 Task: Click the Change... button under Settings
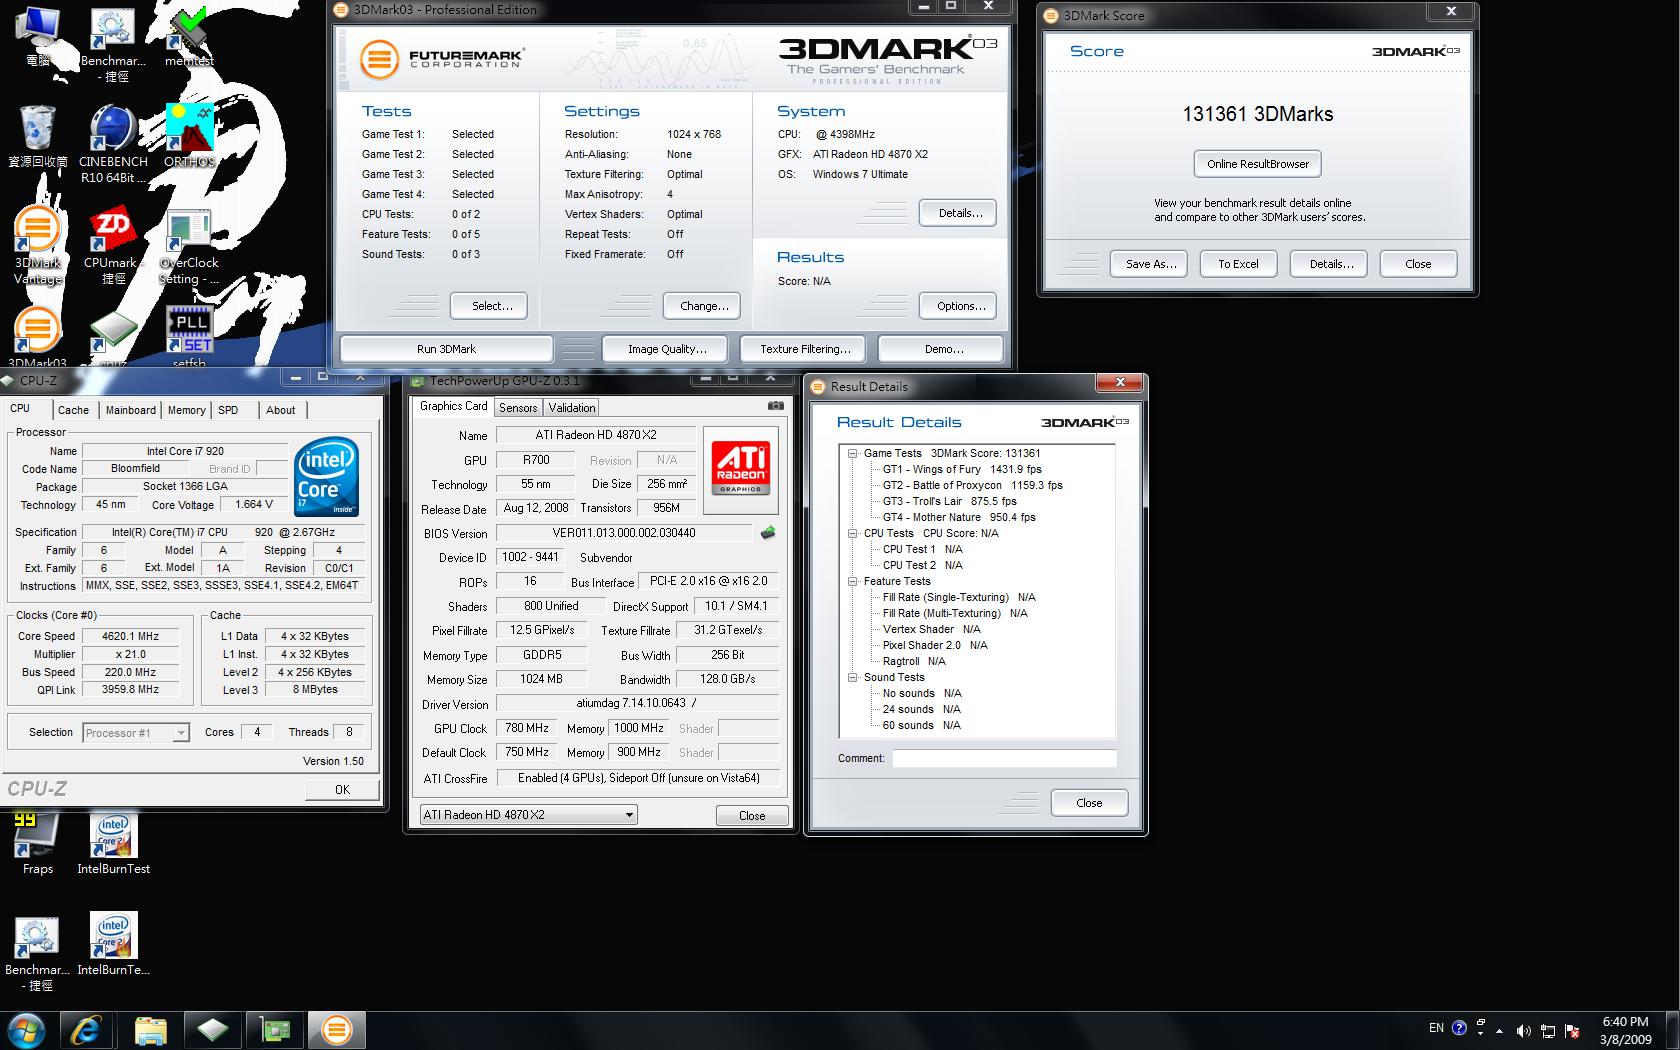coord(704,306)
